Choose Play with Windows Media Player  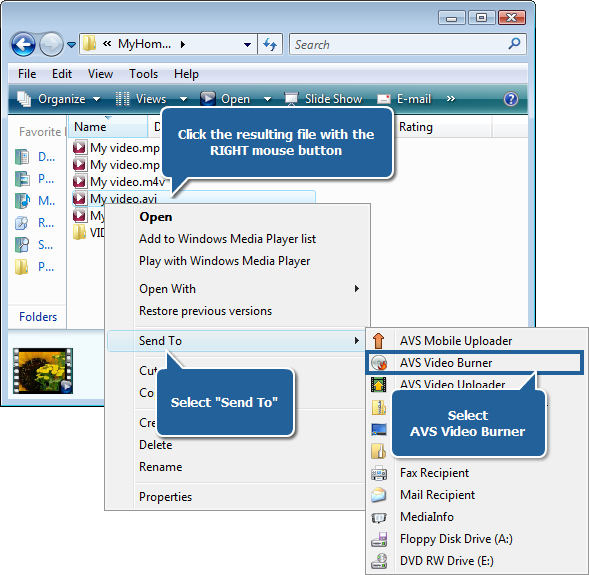tap(225, 261)
